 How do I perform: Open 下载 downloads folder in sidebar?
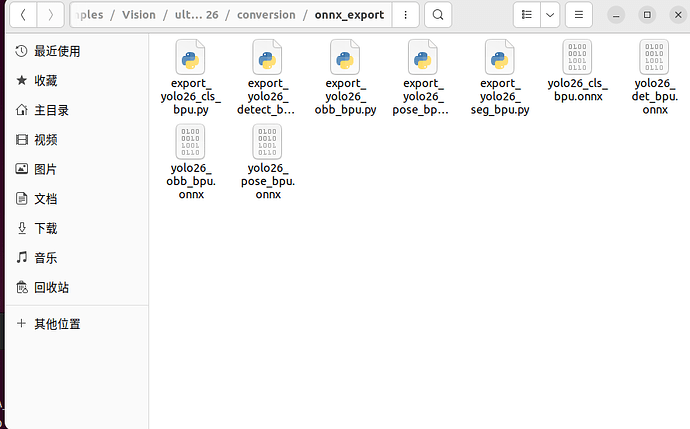click(77, 228)
